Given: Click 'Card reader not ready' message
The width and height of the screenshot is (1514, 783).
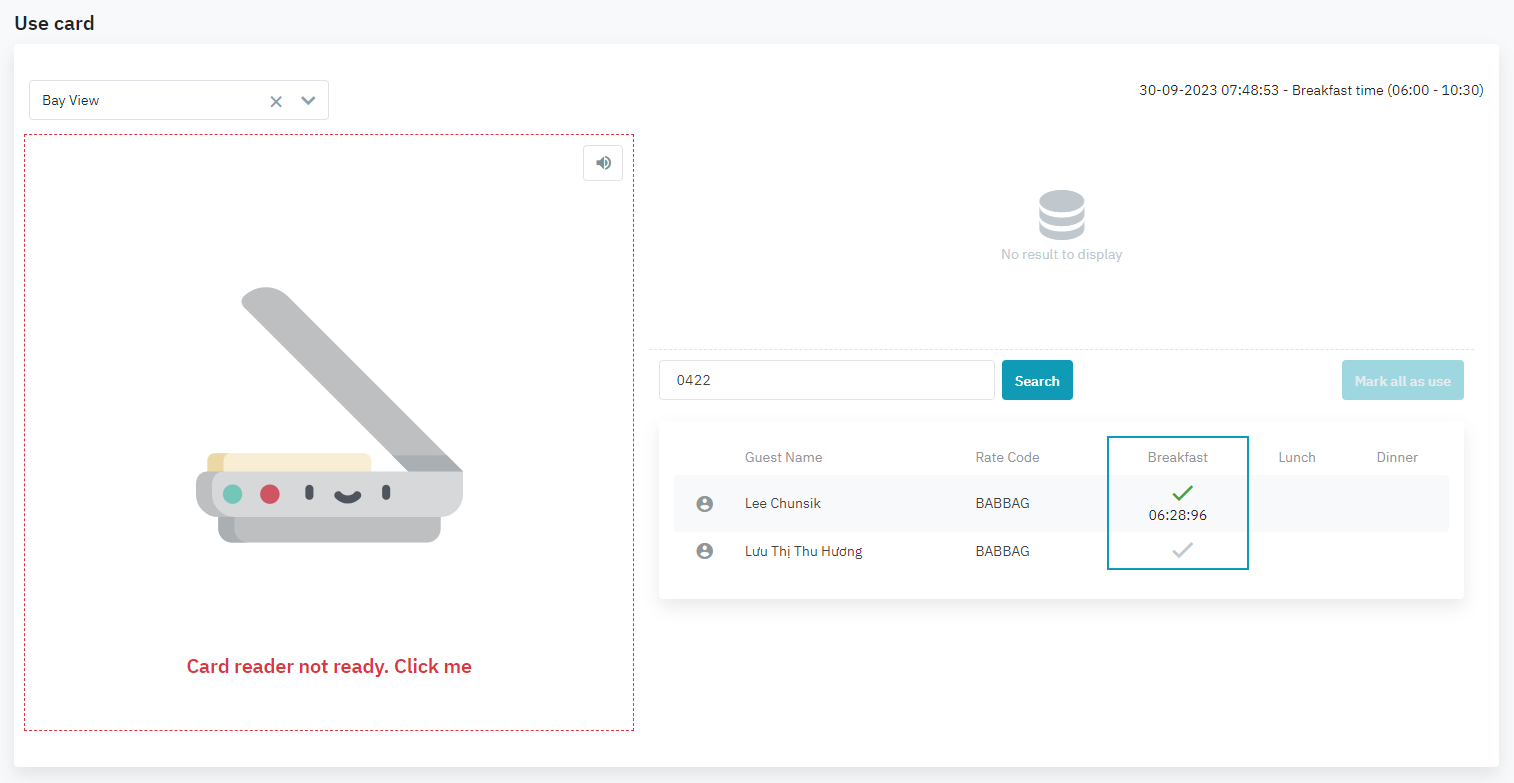Looking at the screenshot, I should tap(329, 666).
